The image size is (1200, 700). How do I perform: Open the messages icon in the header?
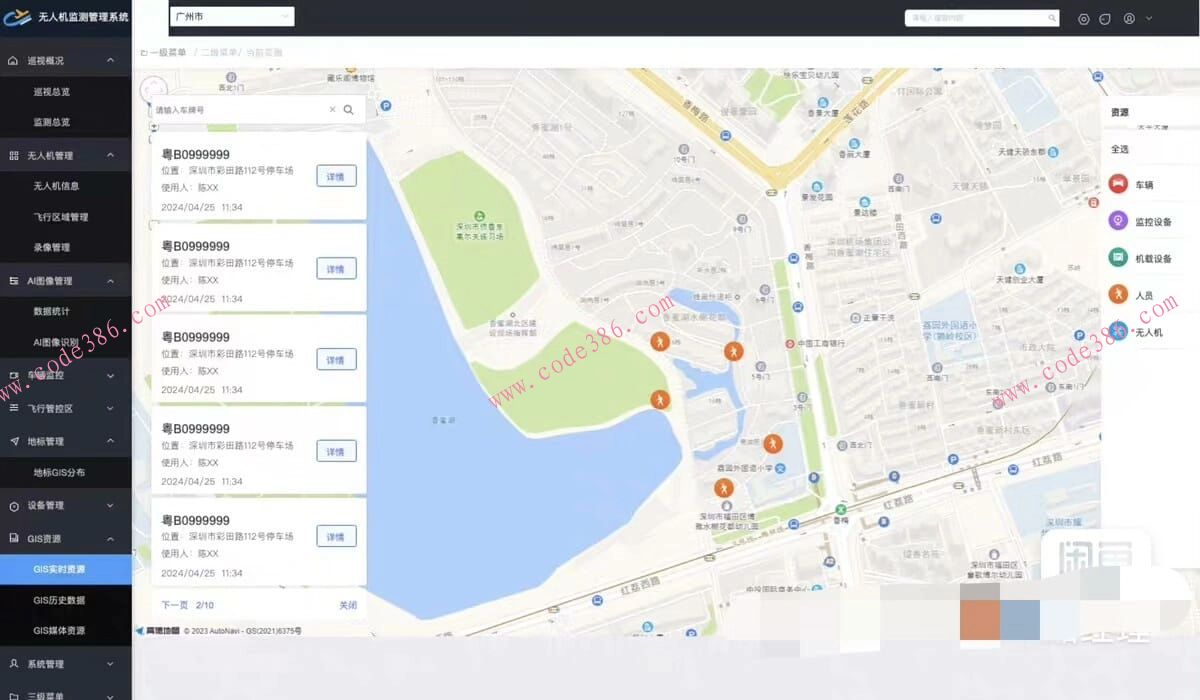tap(1105, 18)
